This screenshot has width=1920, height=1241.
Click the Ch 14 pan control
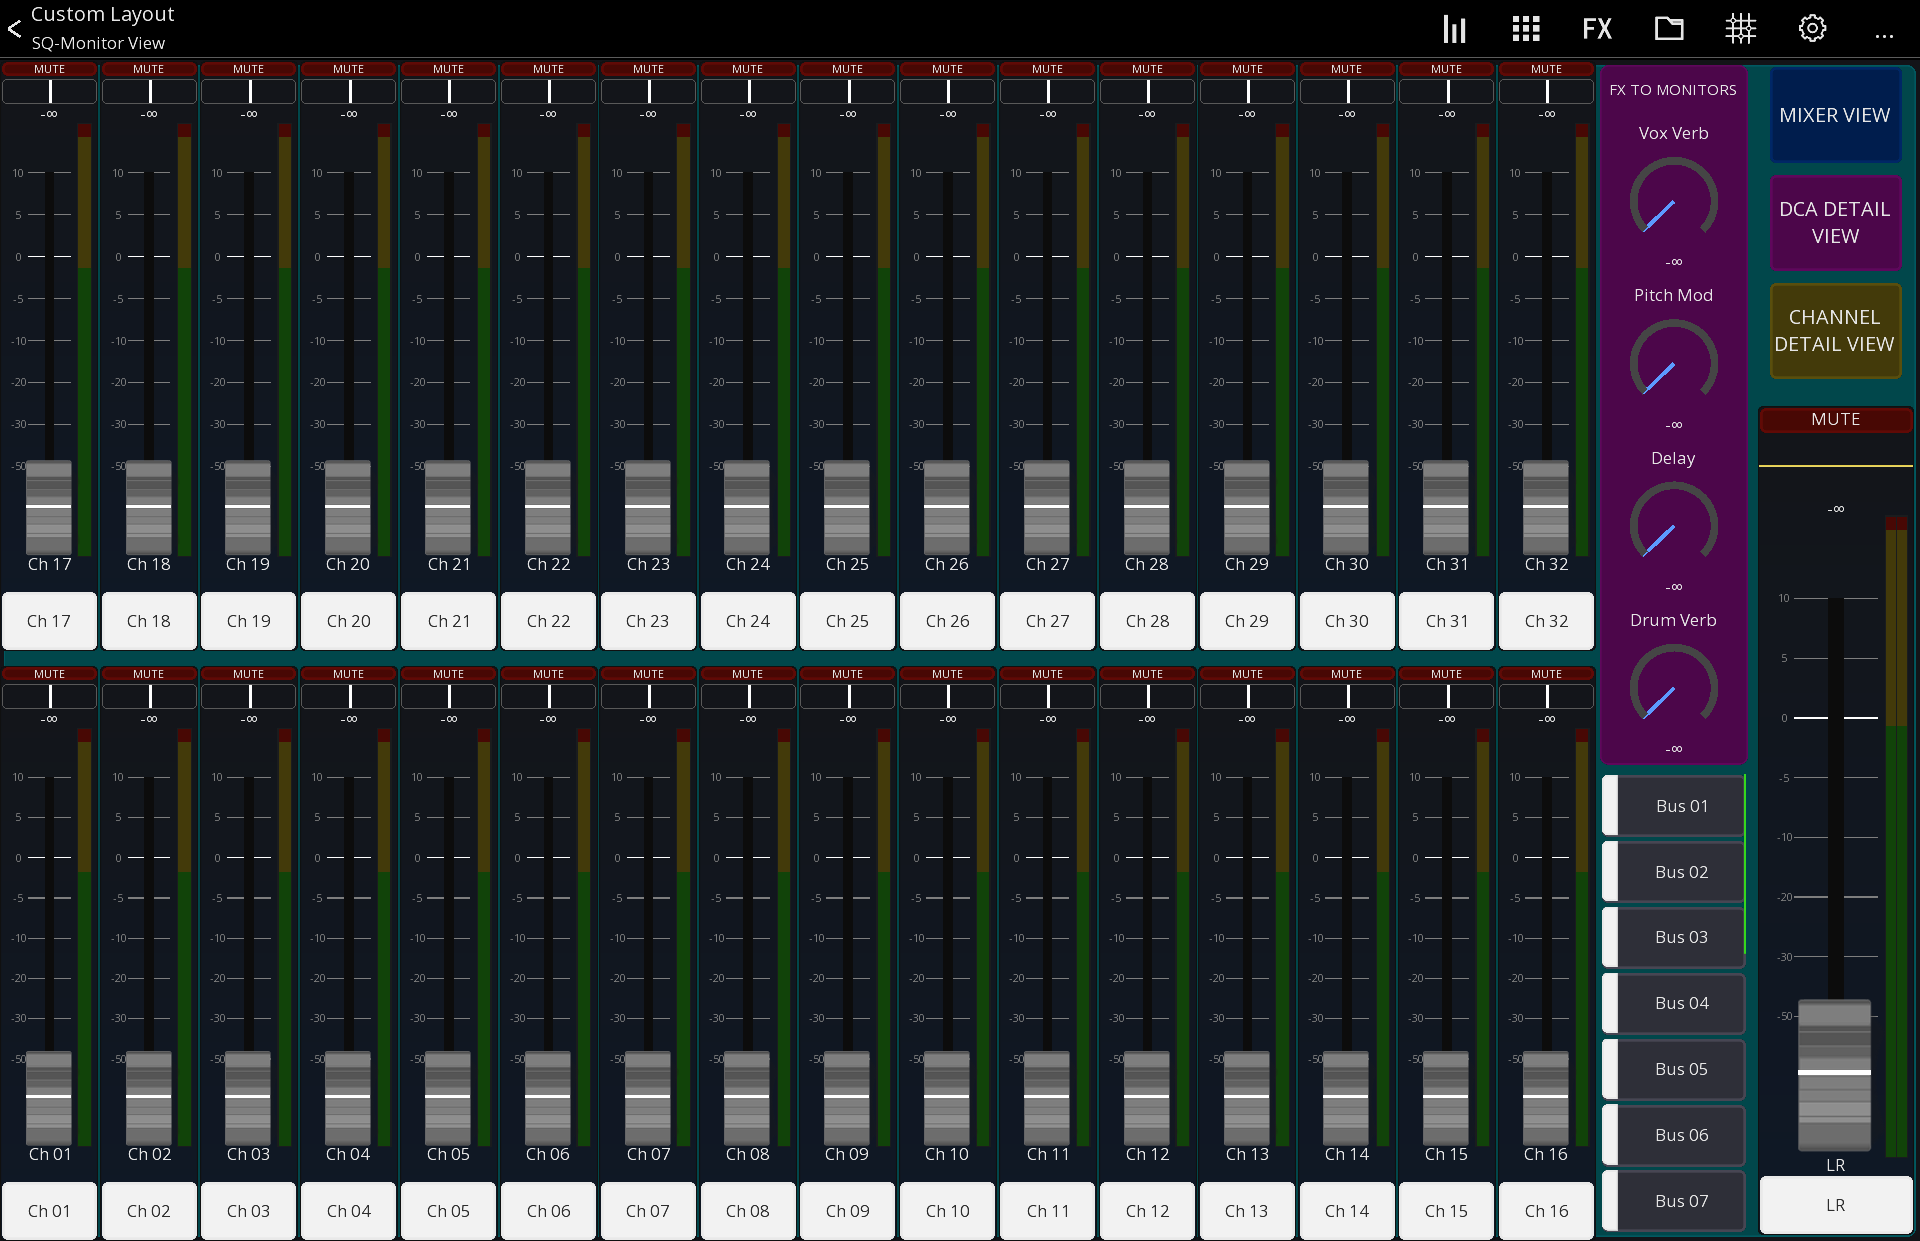[1347, 696]
